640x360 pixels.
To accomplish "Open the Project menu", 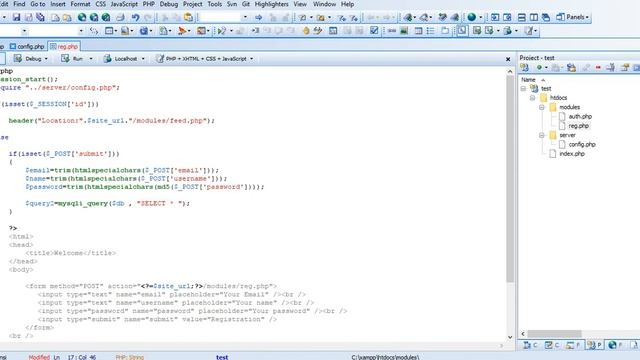I will 193,4.
